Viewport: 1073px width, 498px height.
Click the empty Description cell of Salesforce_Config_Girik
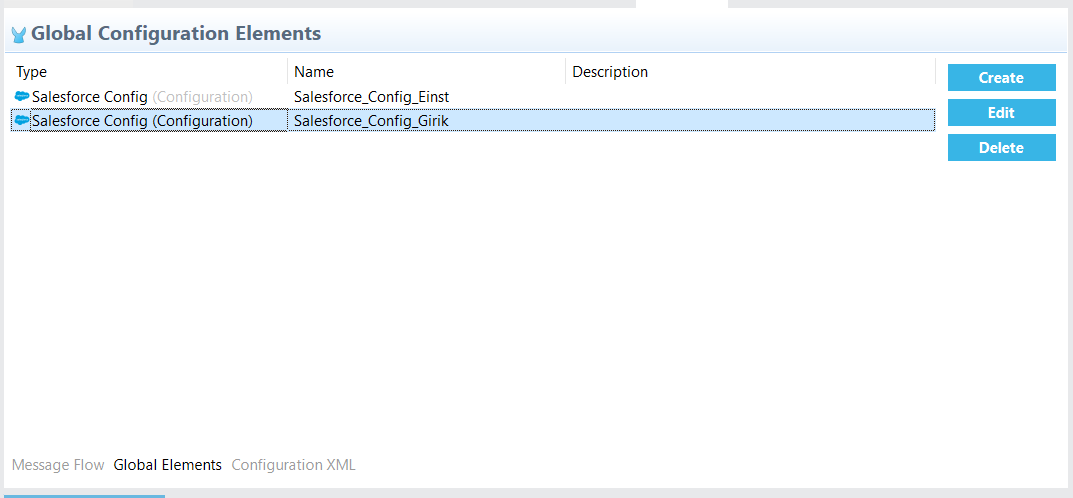click(750, 120)
